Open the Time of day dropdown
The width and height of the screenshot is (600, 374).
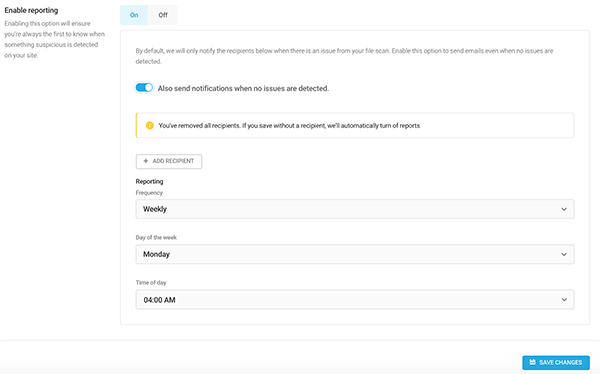355,299
